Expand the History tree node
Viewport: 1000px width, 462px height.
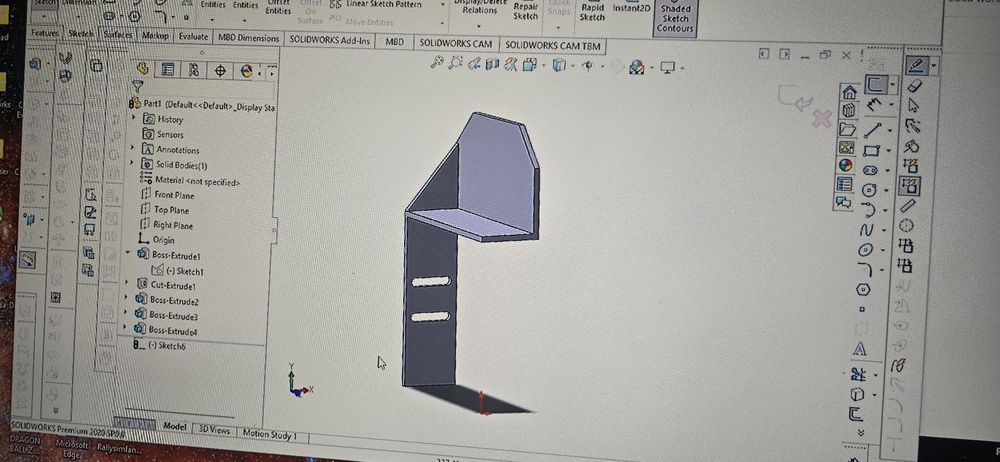pos(133,119)
